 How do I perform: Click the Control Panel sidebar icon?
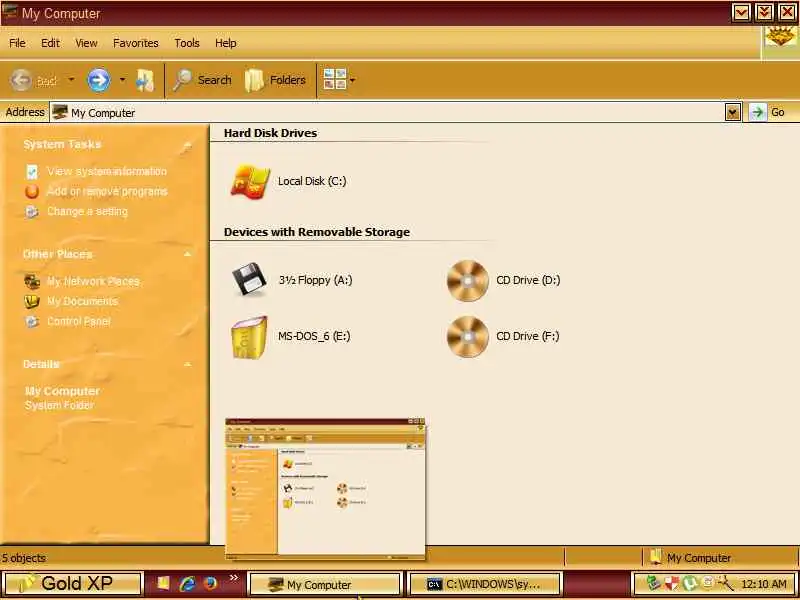32,321
